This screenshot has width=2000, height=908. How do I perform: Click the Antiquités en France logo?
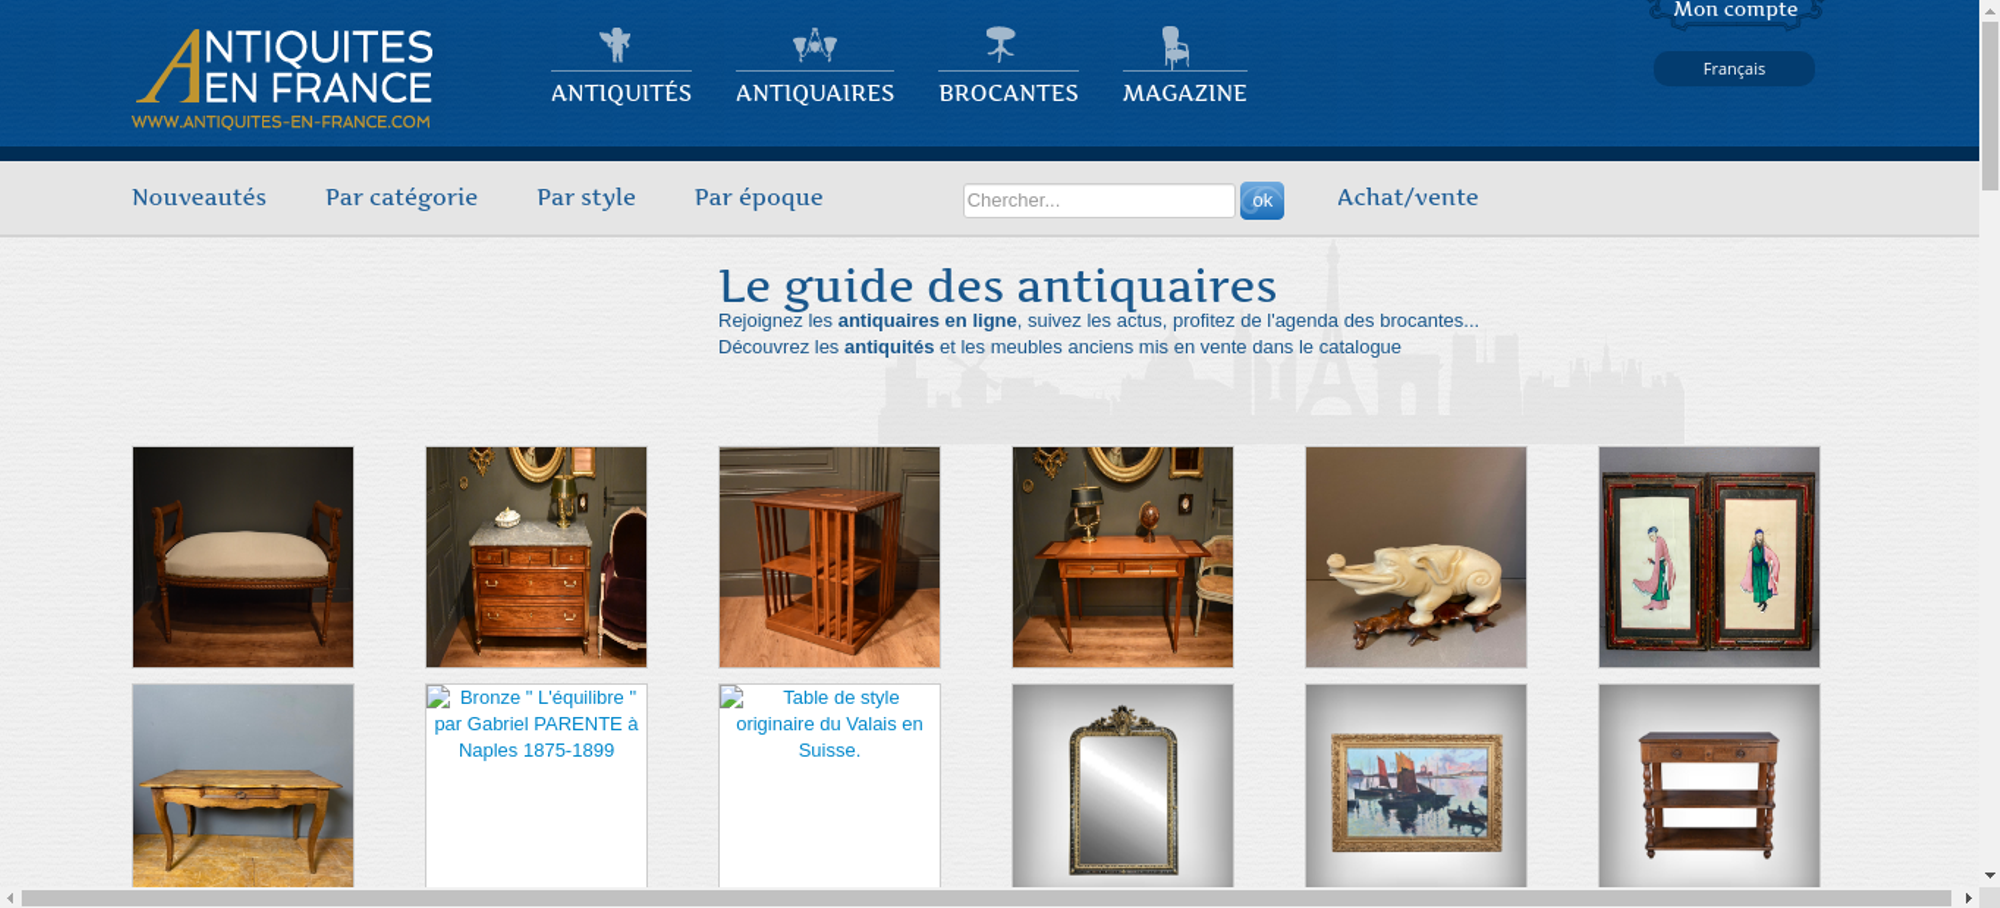(283, 78)
